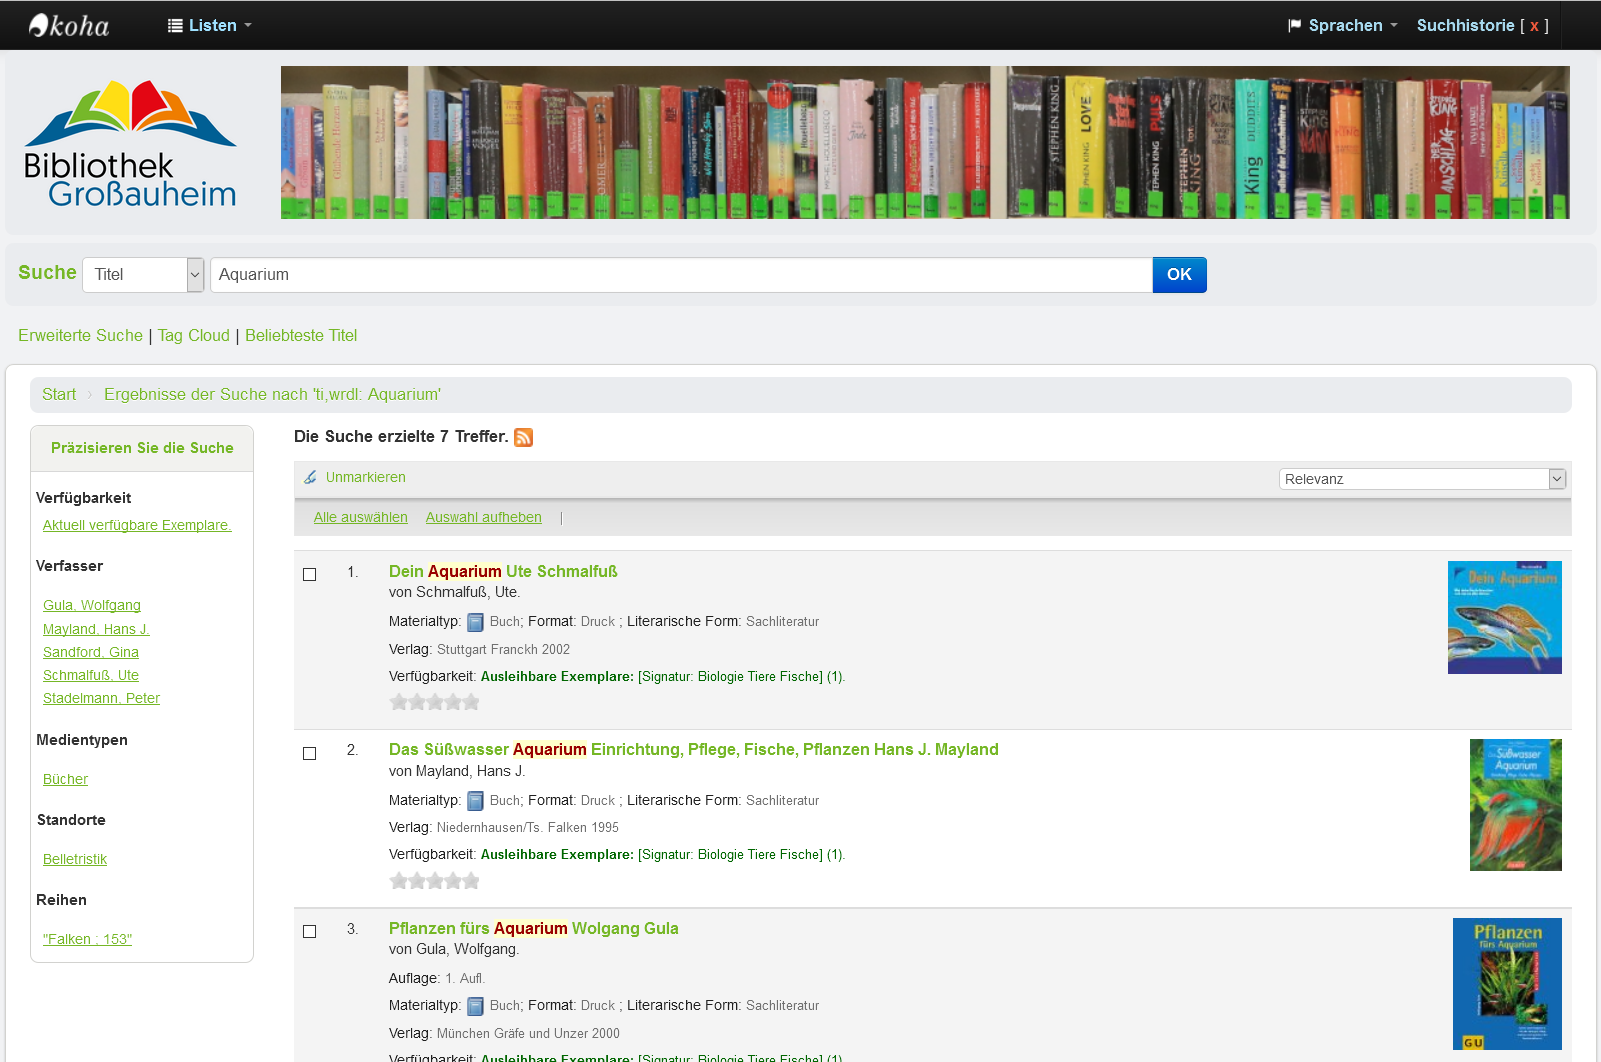Click the Dein Aquarium book cover thumbnail
The image size is (1601, 1062).
coord(1504,617)
